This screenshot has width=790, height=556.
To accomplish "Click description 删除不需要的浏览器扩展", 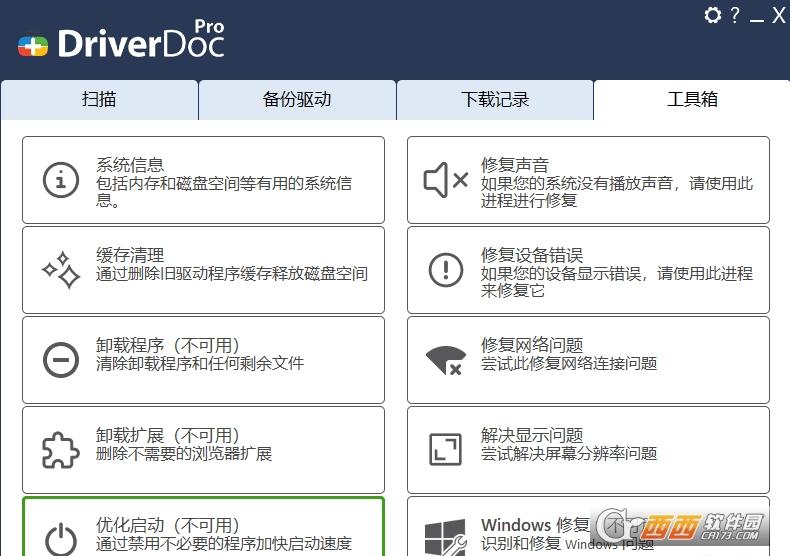I will coord(184,453).
